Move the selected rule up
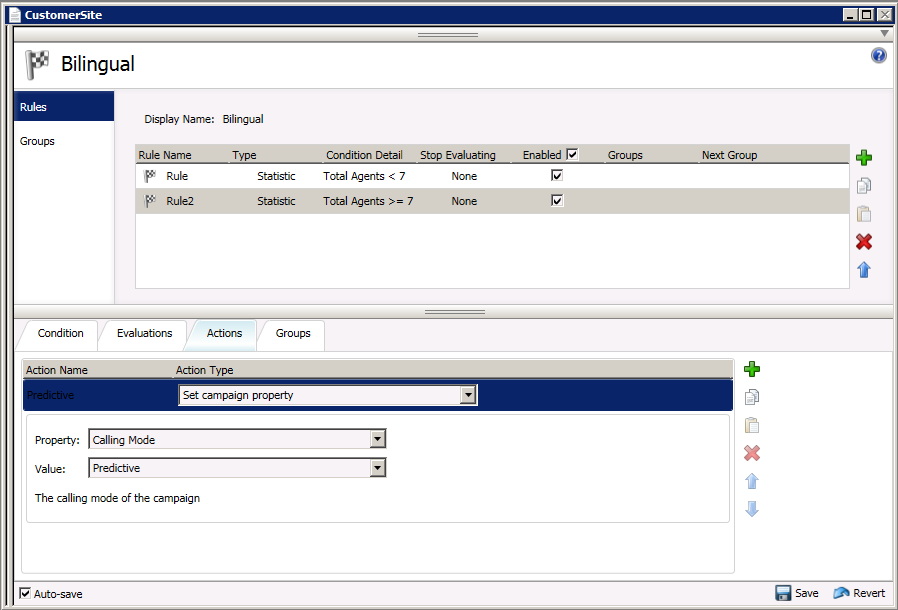 [864, 269]
